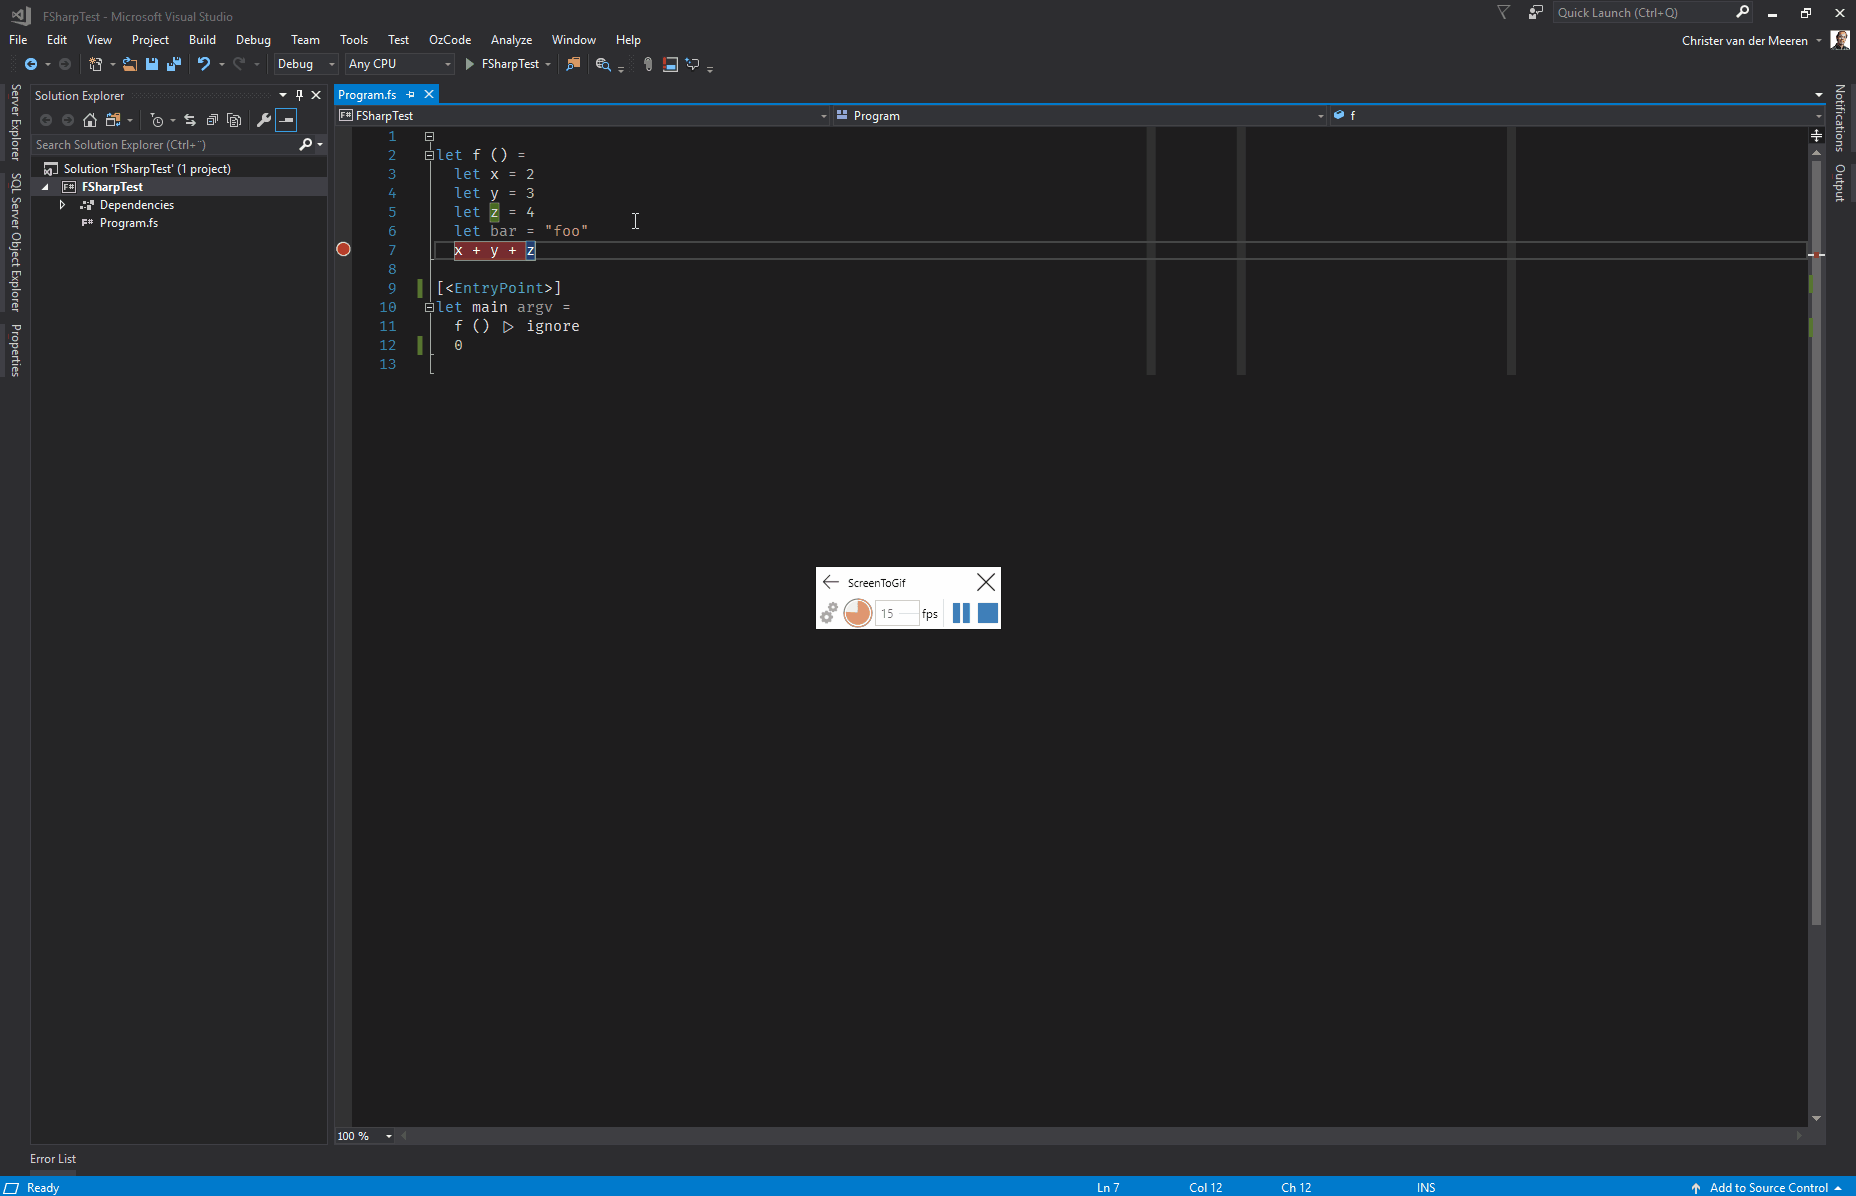Viewport: 1856px width, 1196px height.
Task: Start debugging FSharpTest with the green play icon
Action: pyautogui.click(x=469, y=64)
